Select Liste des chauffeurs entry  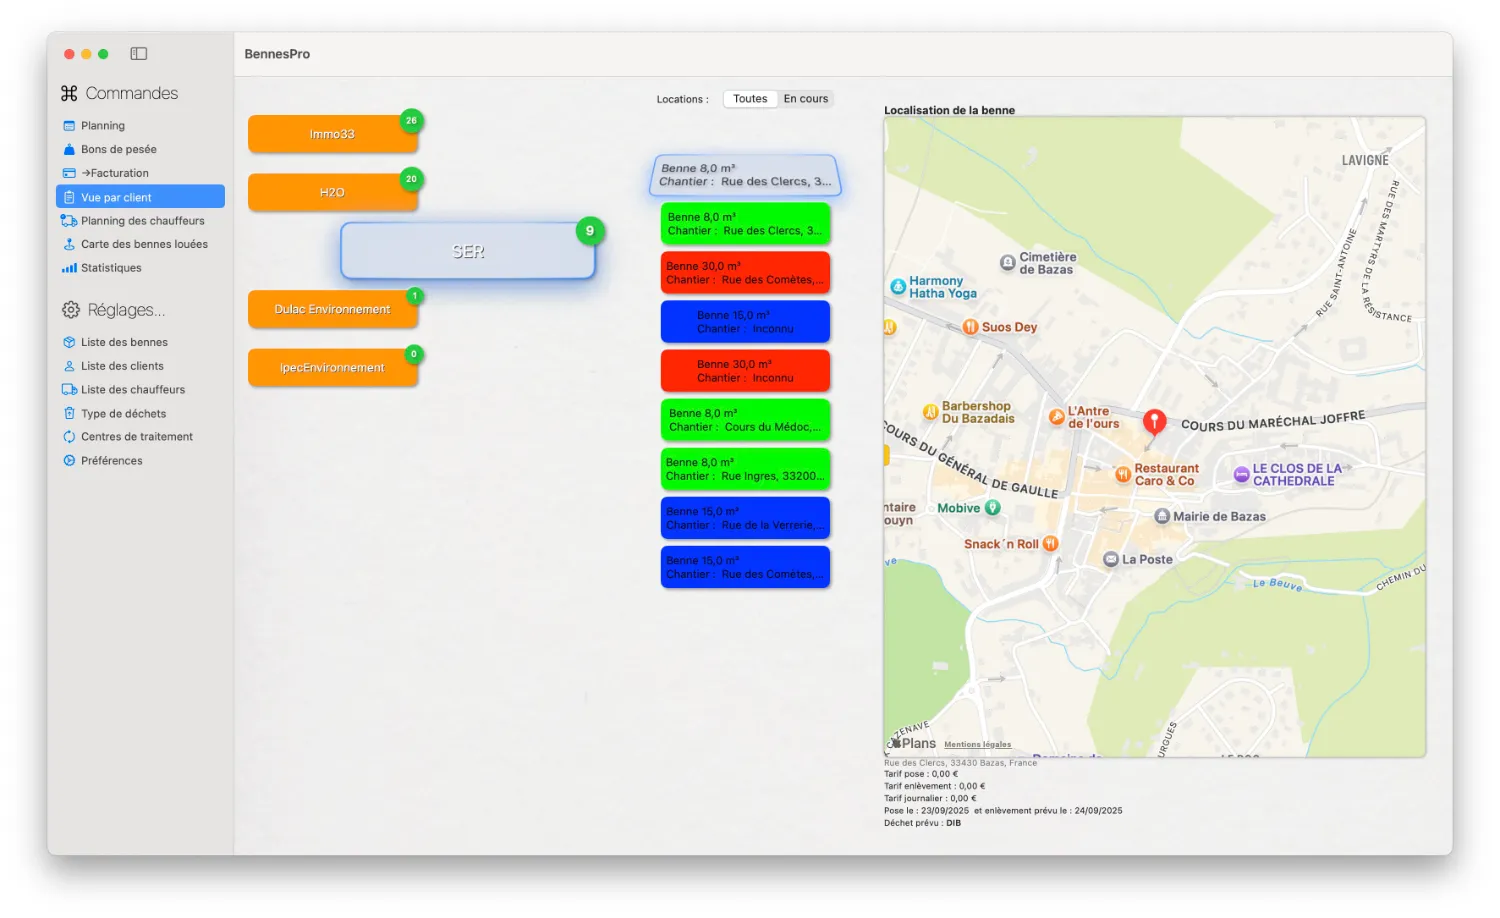[132, 389]
